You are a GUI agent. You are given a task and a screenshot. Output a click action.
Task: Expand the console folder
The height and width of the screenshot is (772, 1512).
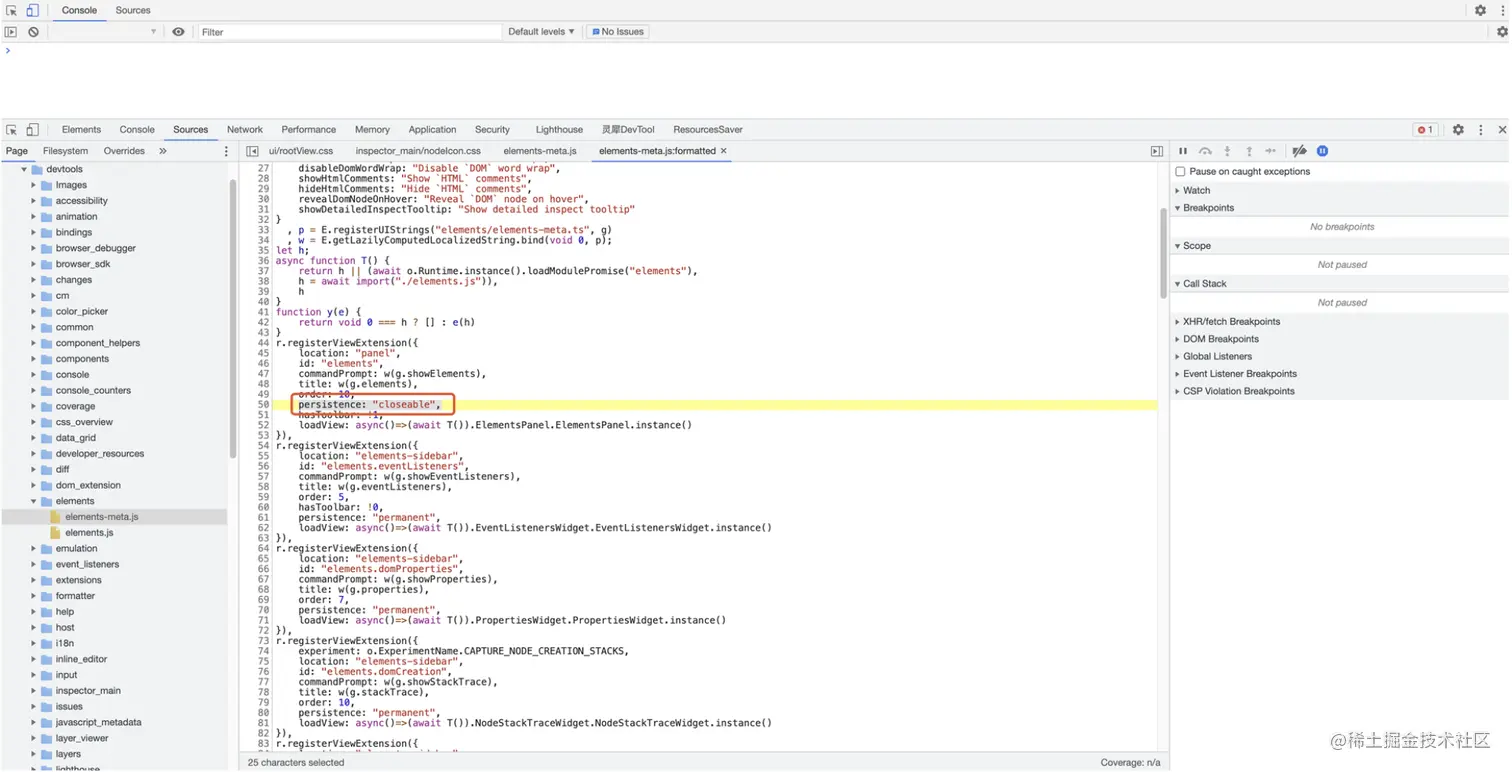pyautogui.click(x=33, y=375)
